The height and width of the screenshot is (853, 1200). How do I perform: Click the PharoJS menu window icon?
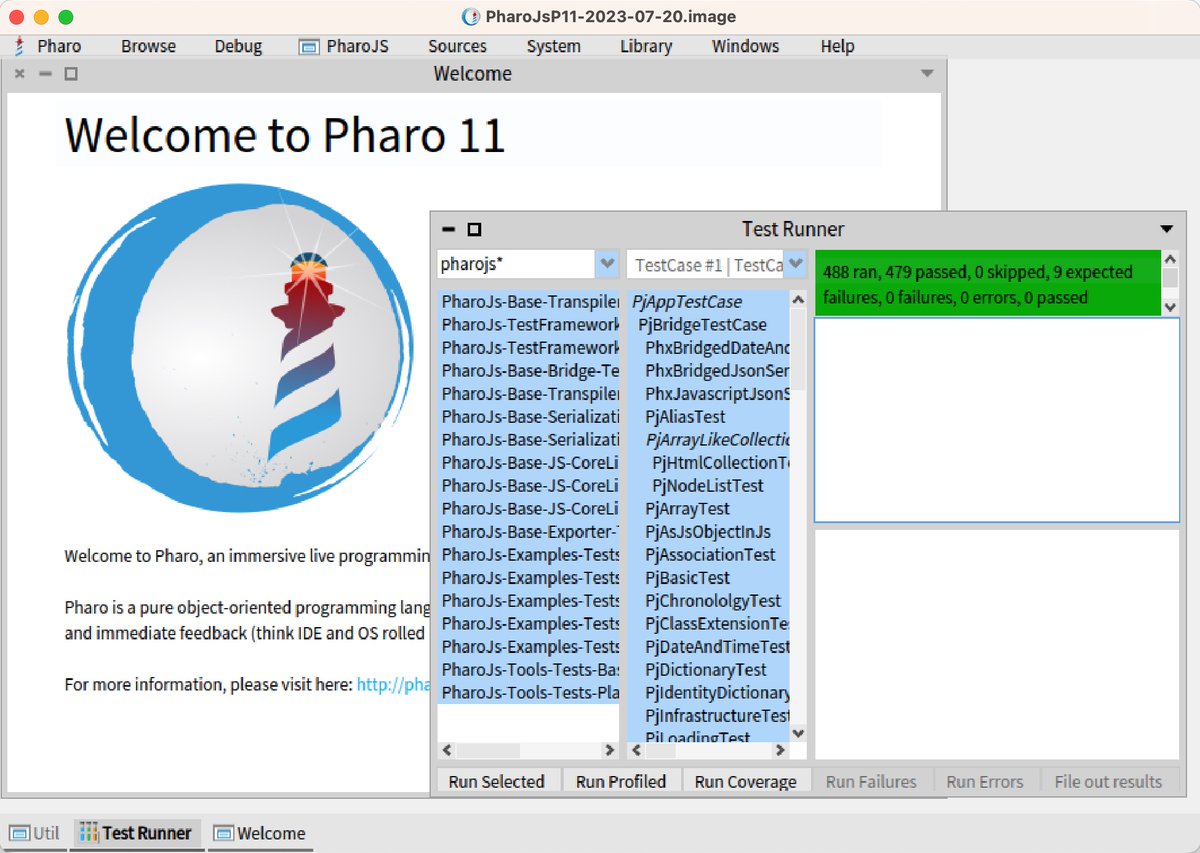[309, 46]
